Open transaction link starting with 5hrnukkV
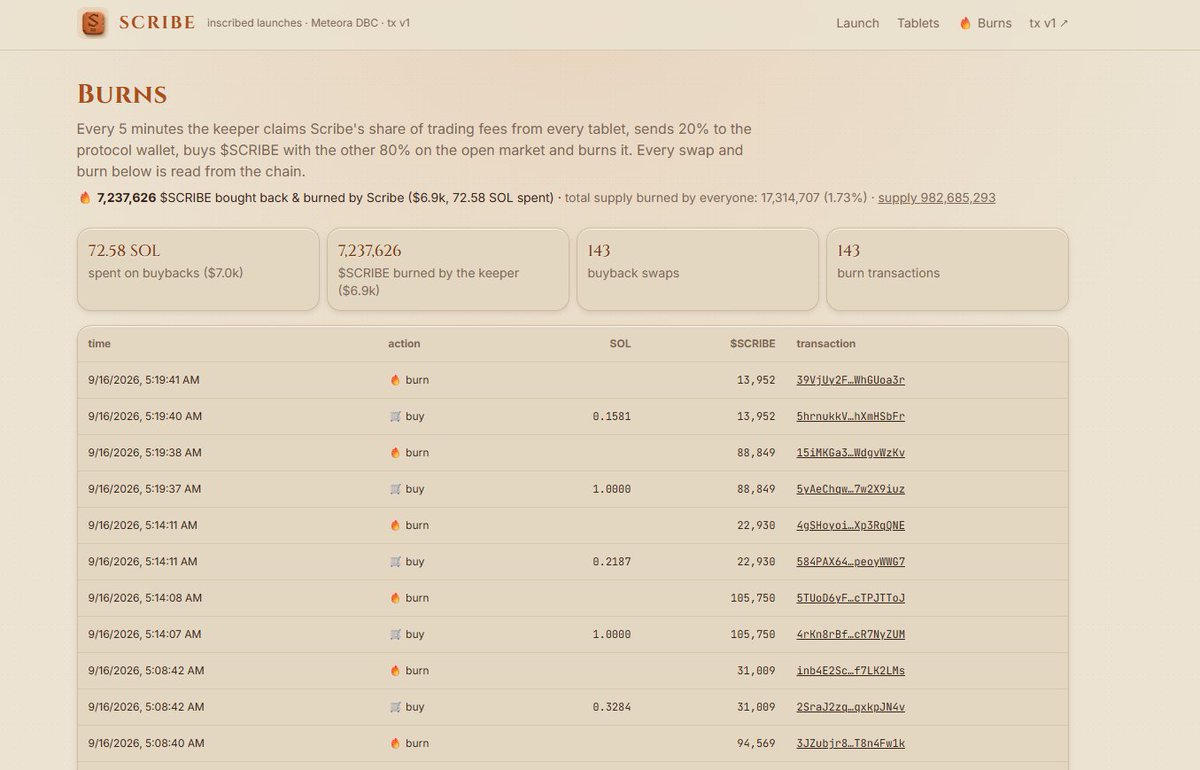Image resolution: width=1200 pixels, height=770 pixels. coord(851,416)
